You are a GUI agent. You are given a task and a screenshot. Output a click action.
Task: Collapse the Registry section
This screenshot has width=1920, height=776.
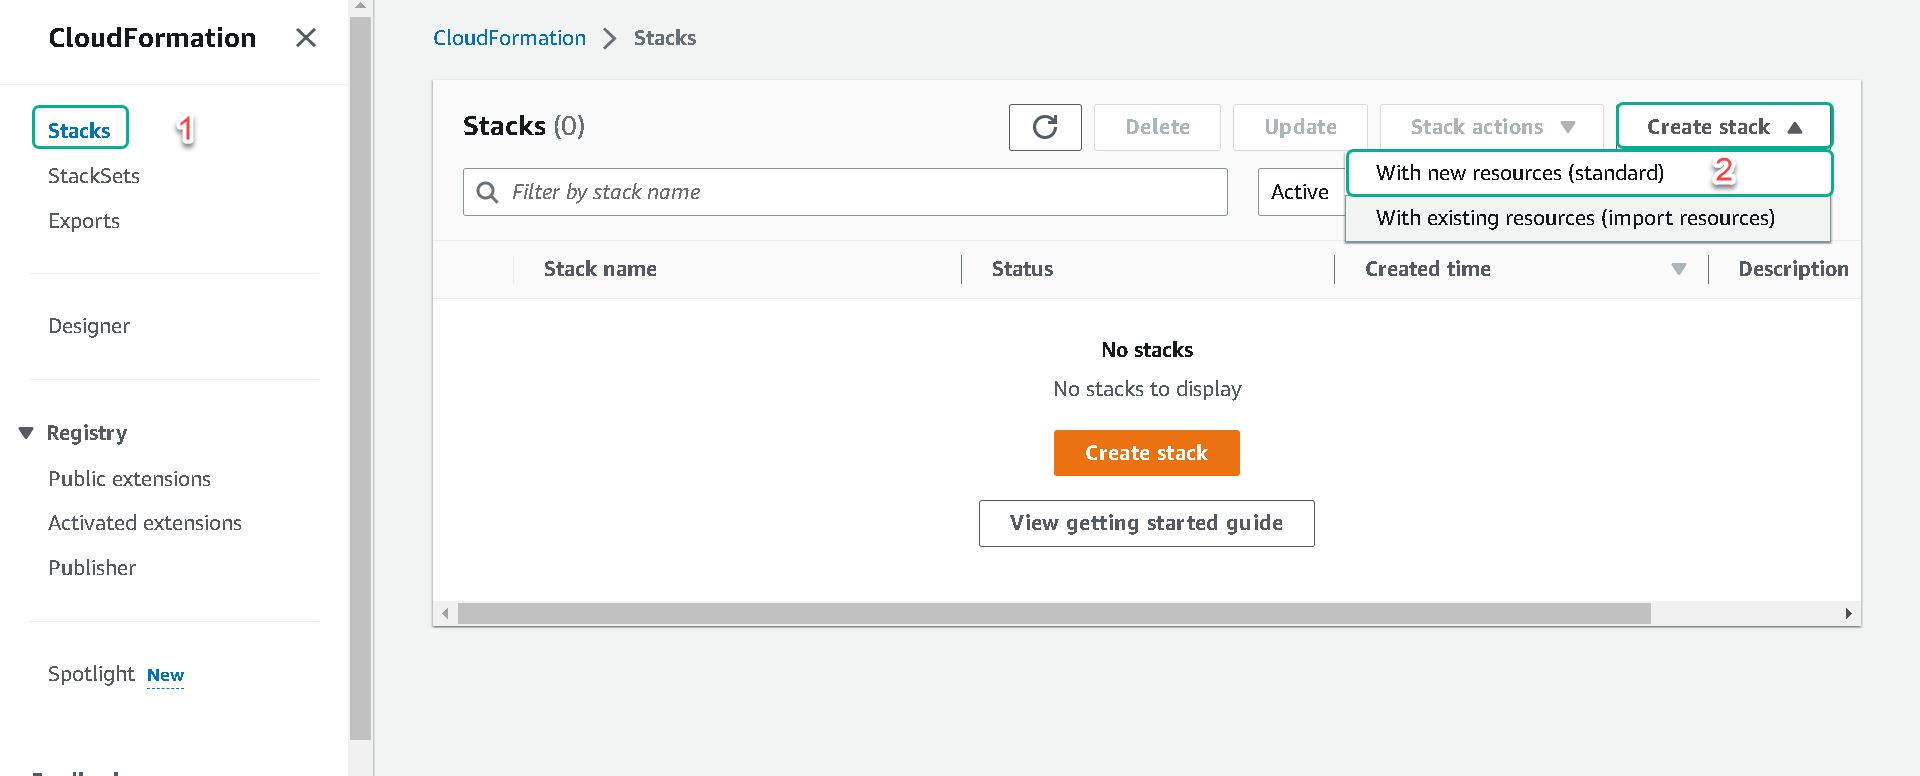point(26,433)
